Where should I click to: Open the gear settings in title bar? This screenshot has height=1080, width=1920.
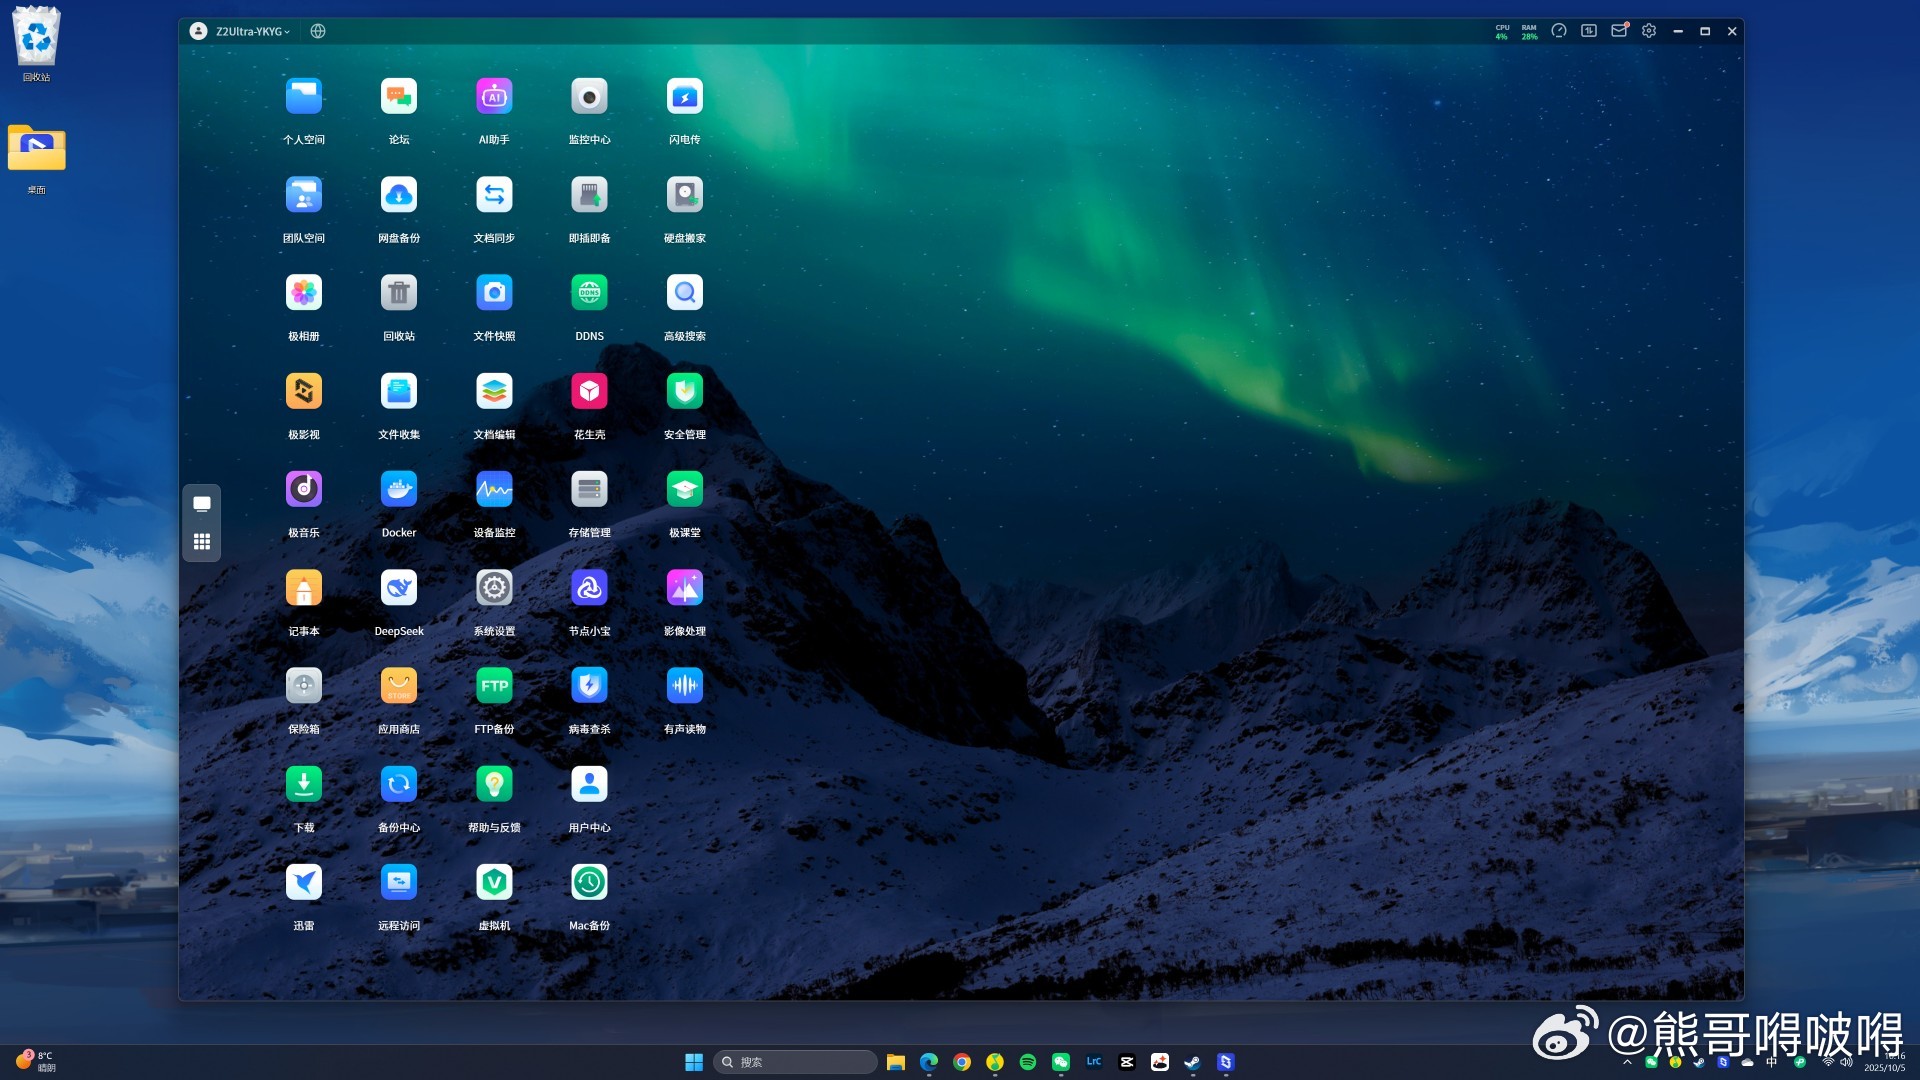pos(1649,31)
